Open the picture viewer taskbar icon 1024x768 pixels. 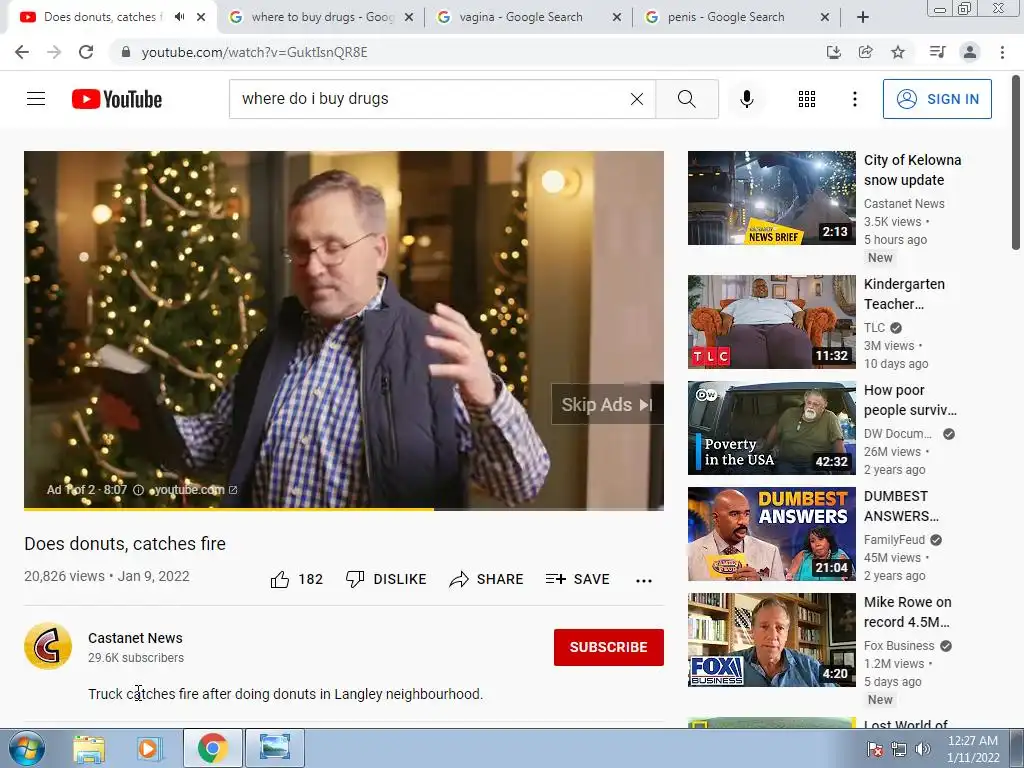pyautogui.click(x=274, y=748)
